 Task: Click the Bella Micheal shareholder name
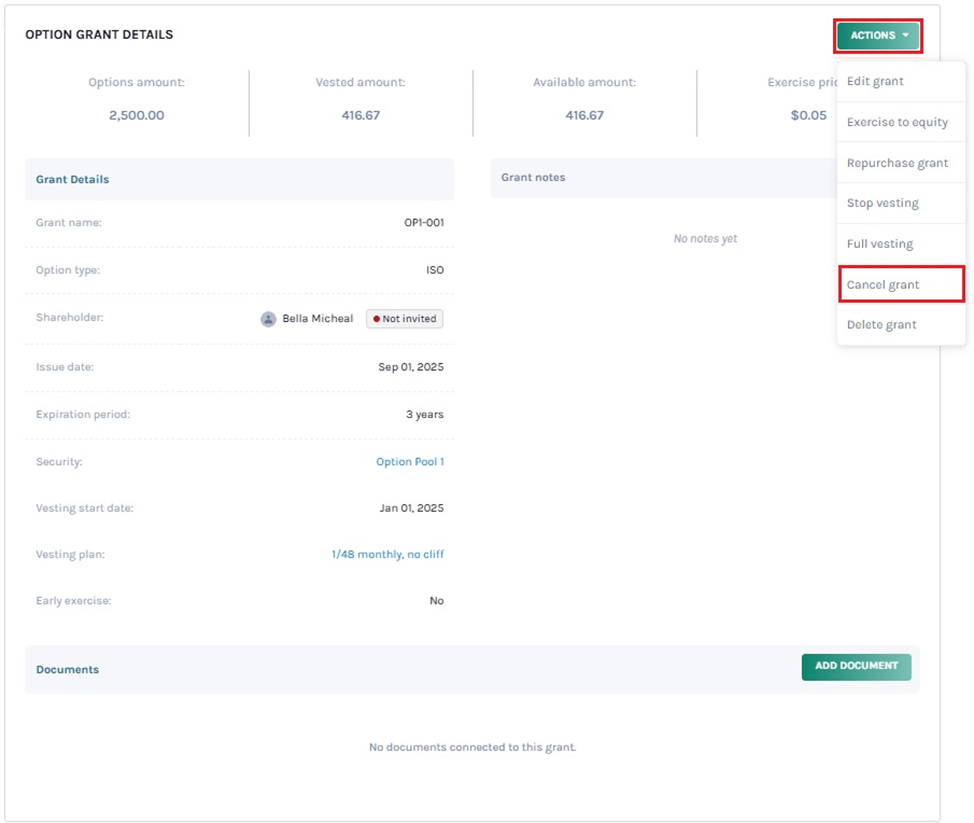pos(317,319)
